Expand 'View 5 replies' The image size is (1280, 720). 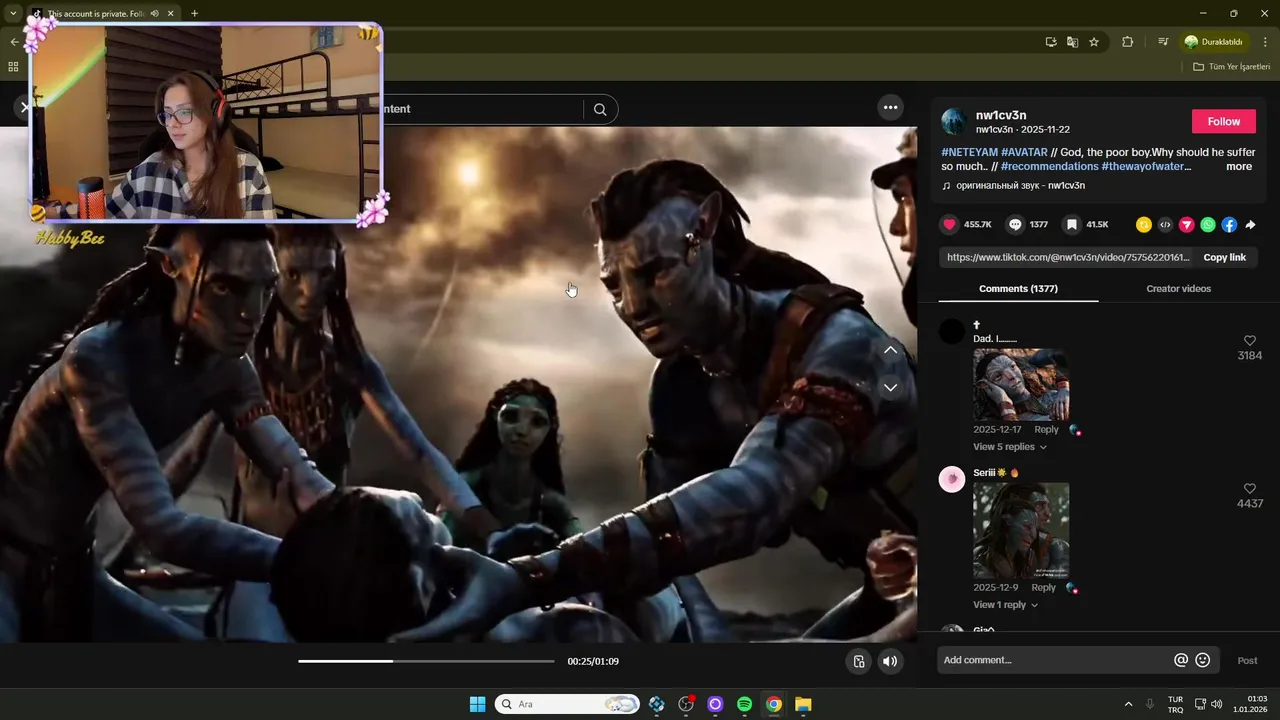[1010, 447]
